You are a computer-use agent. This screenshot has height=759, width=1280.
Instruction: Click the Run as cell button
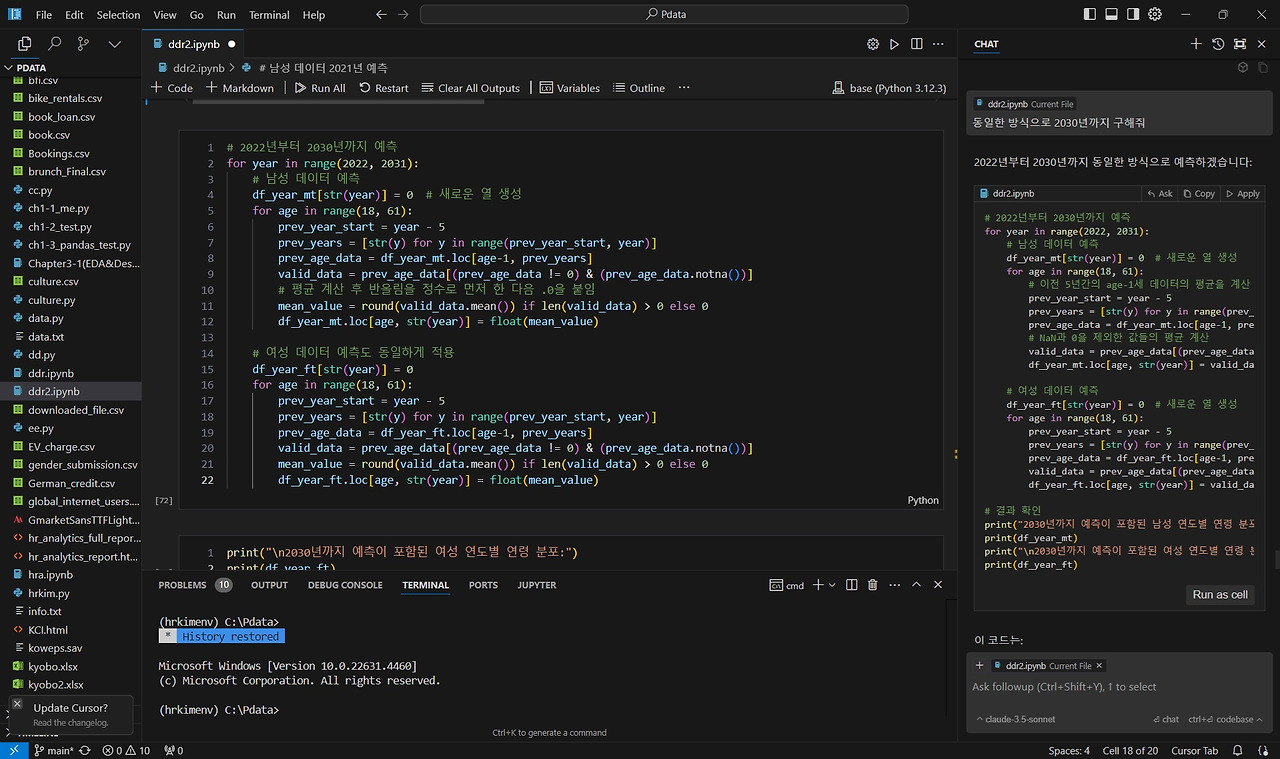click(x=1219, y=594)
